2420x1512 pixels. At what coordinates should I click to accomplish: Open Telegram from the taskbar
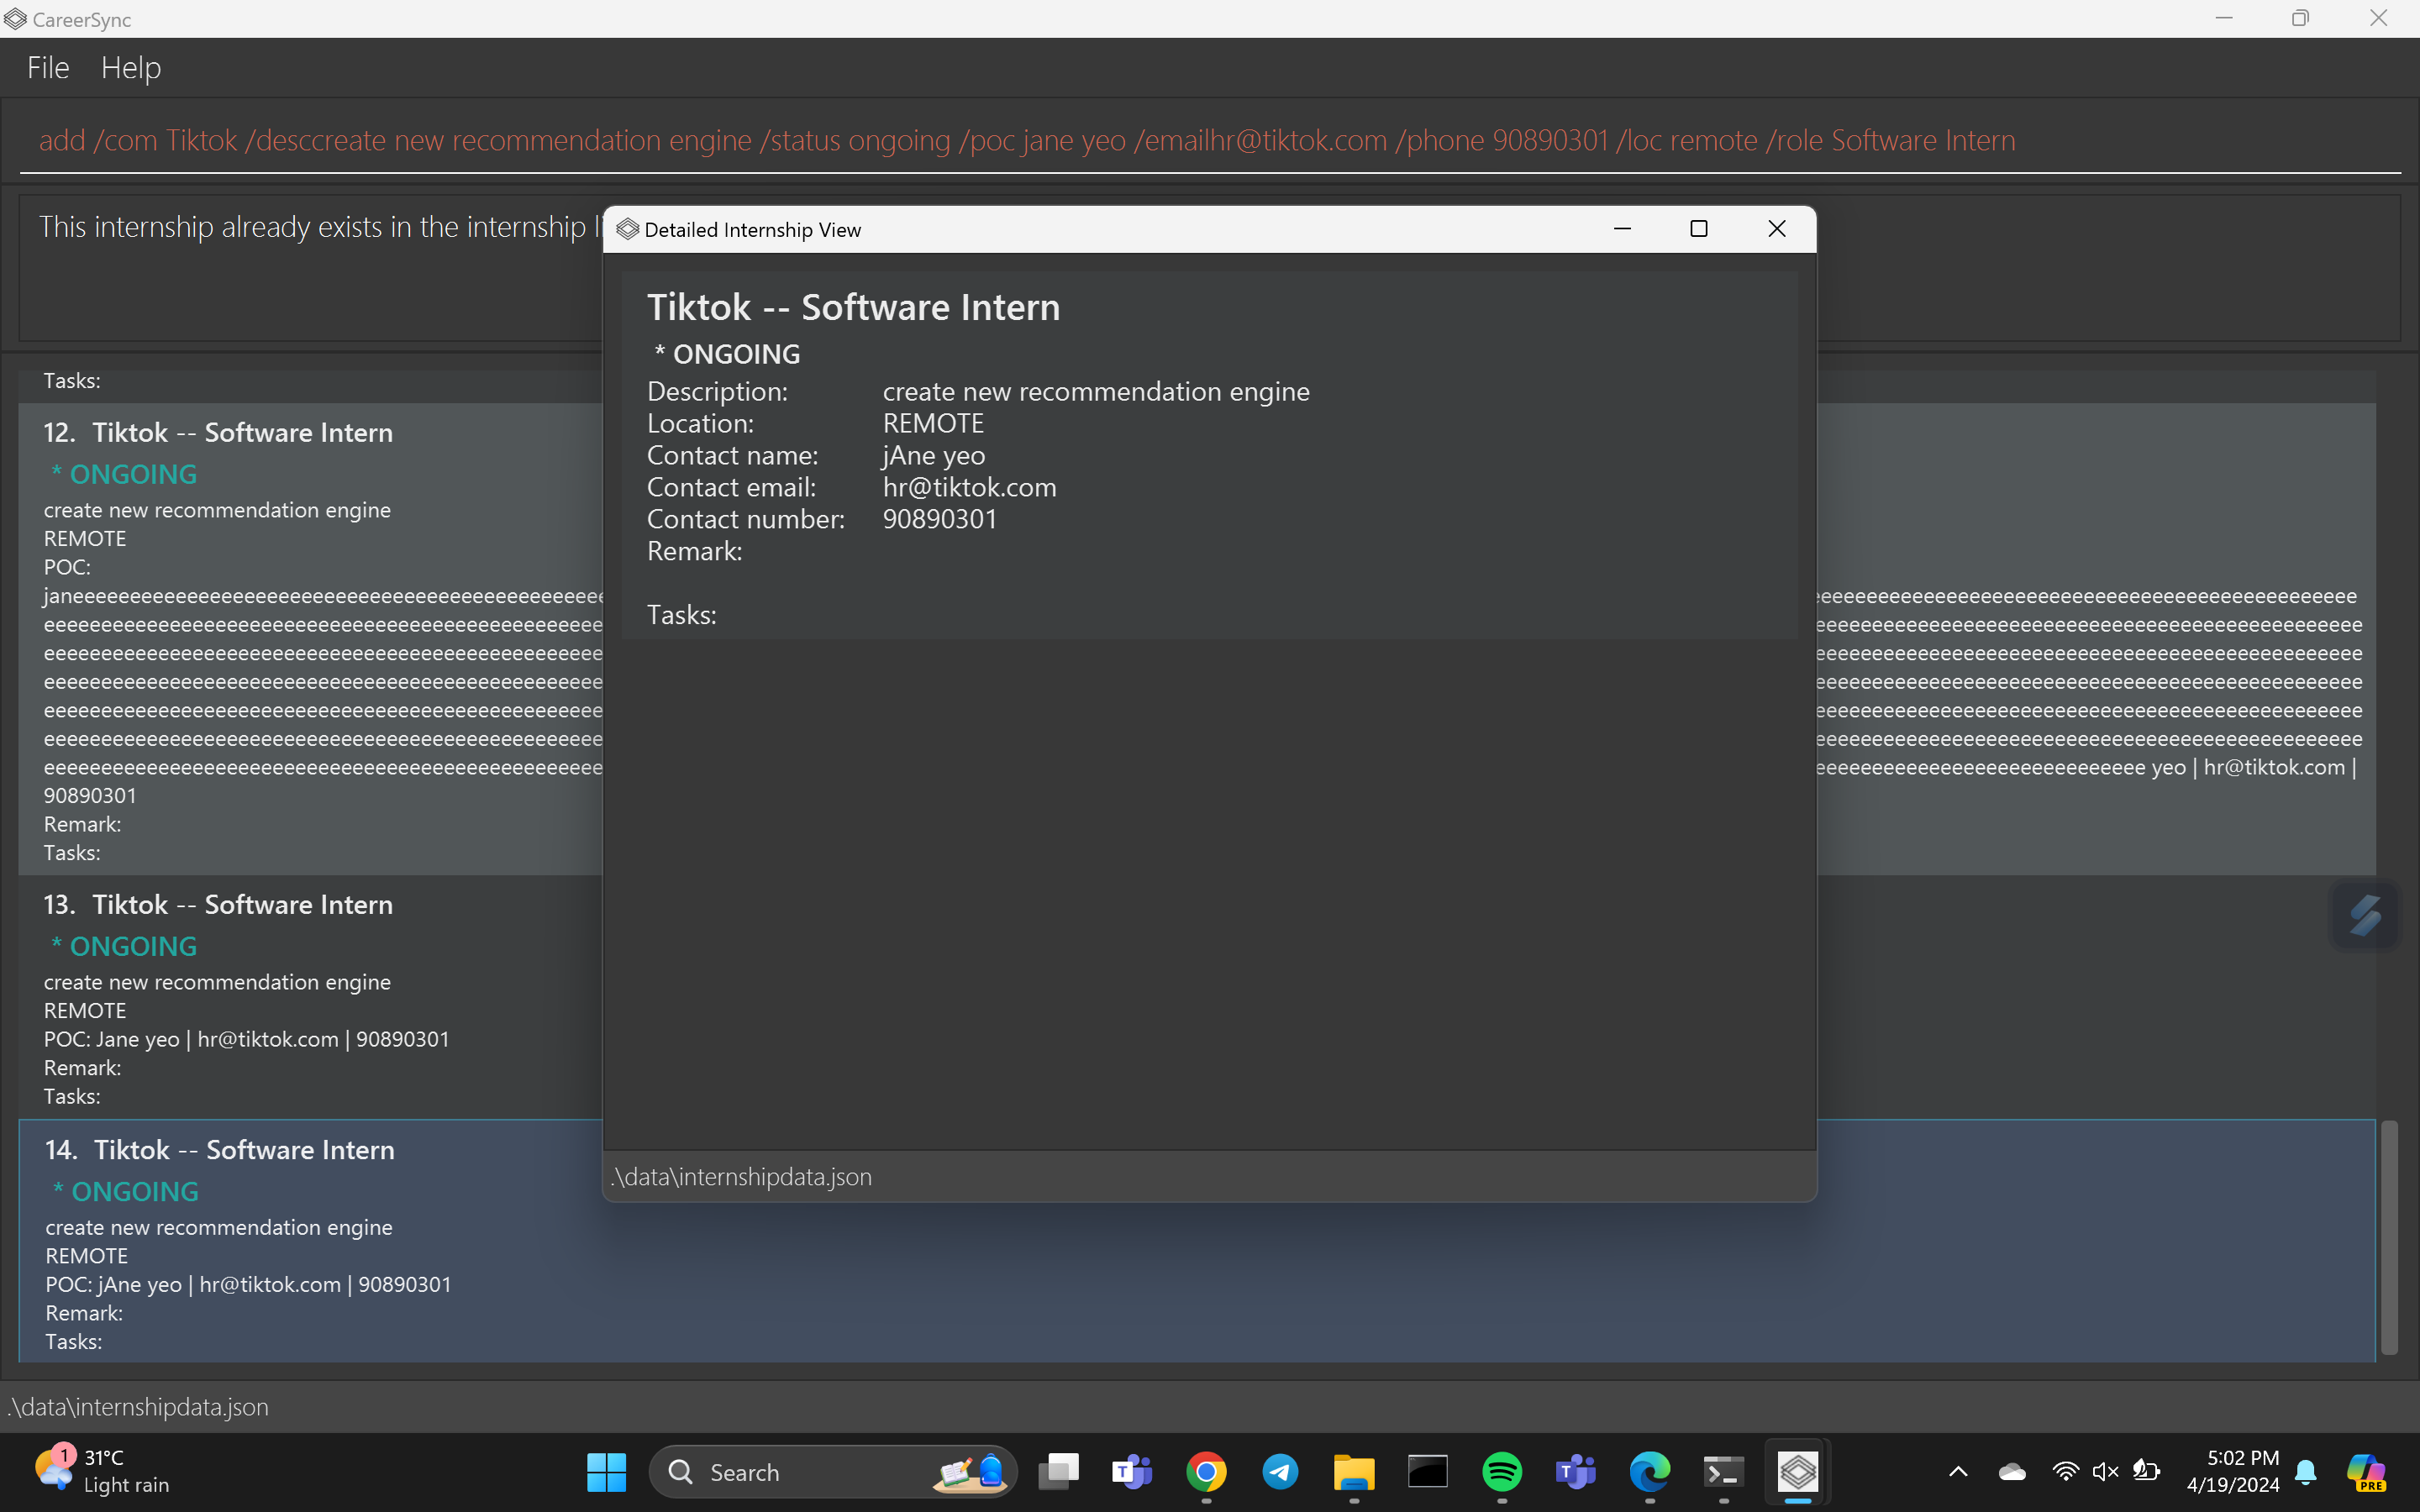[1280, 1472]
